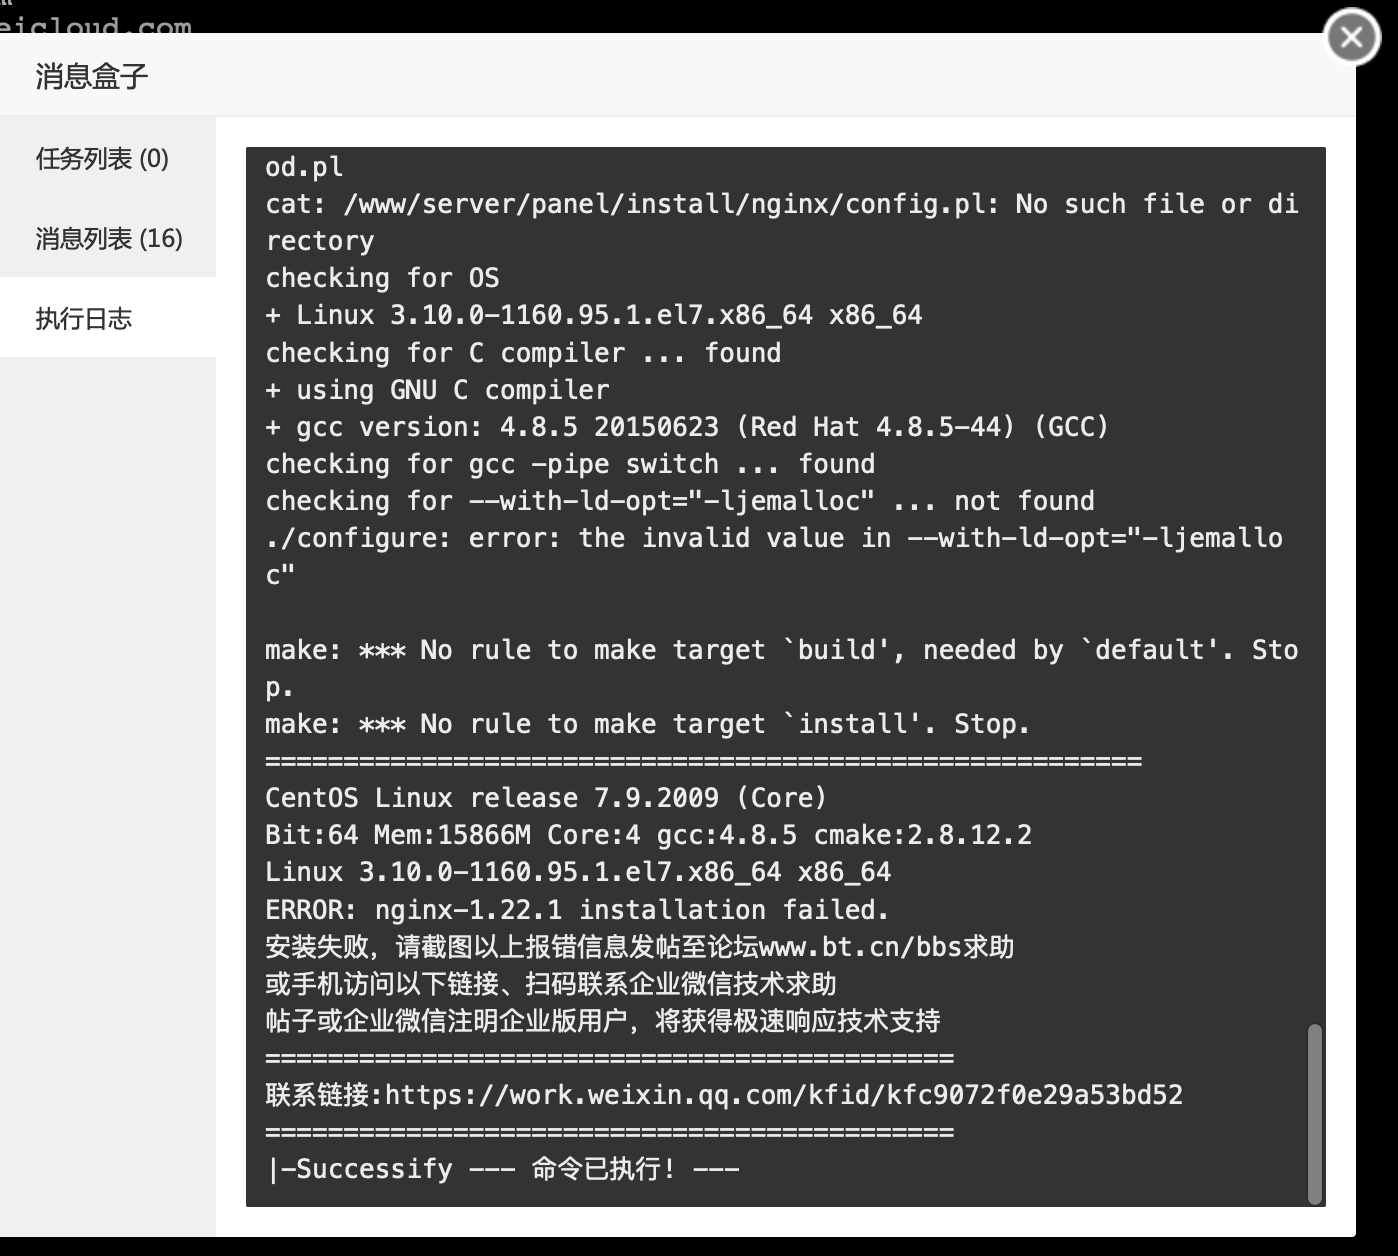Click the Successify 命令已执行 line
Image resolution: width=1398 pixels, height=1256 pixels.
pos(503,1169)
